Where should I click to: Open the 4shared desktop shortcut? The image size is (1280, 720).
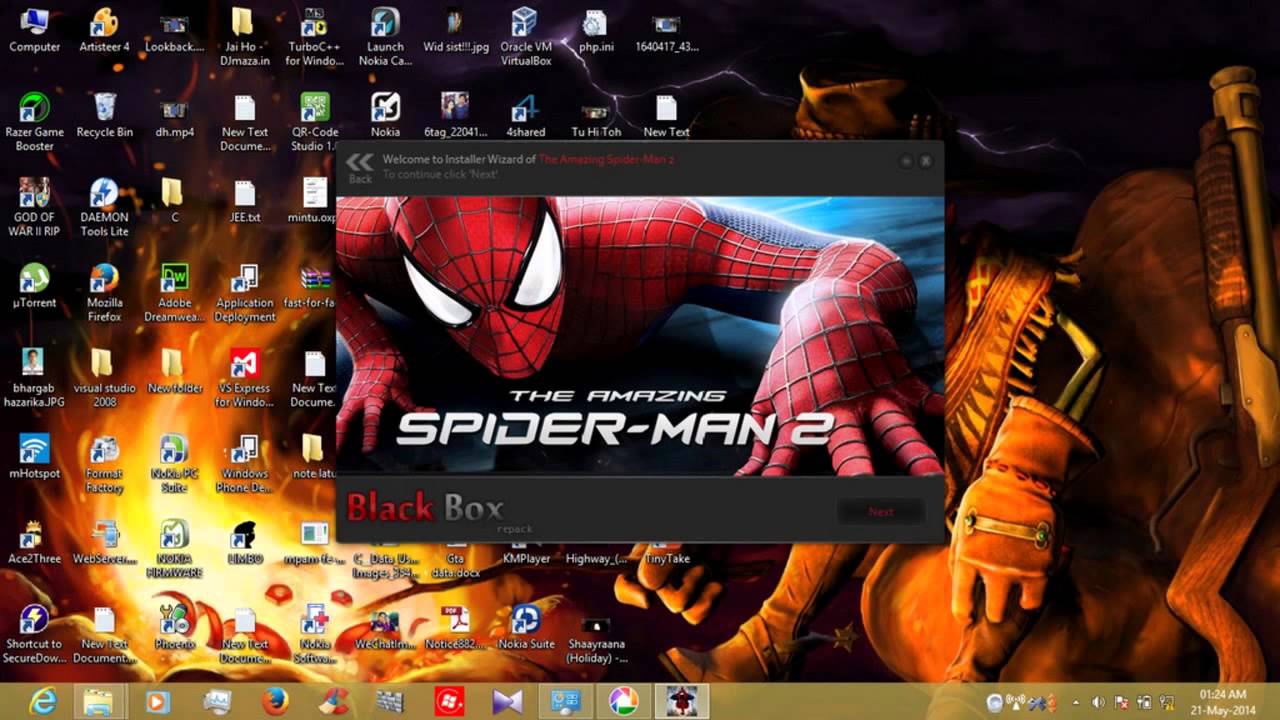point(525,115)
